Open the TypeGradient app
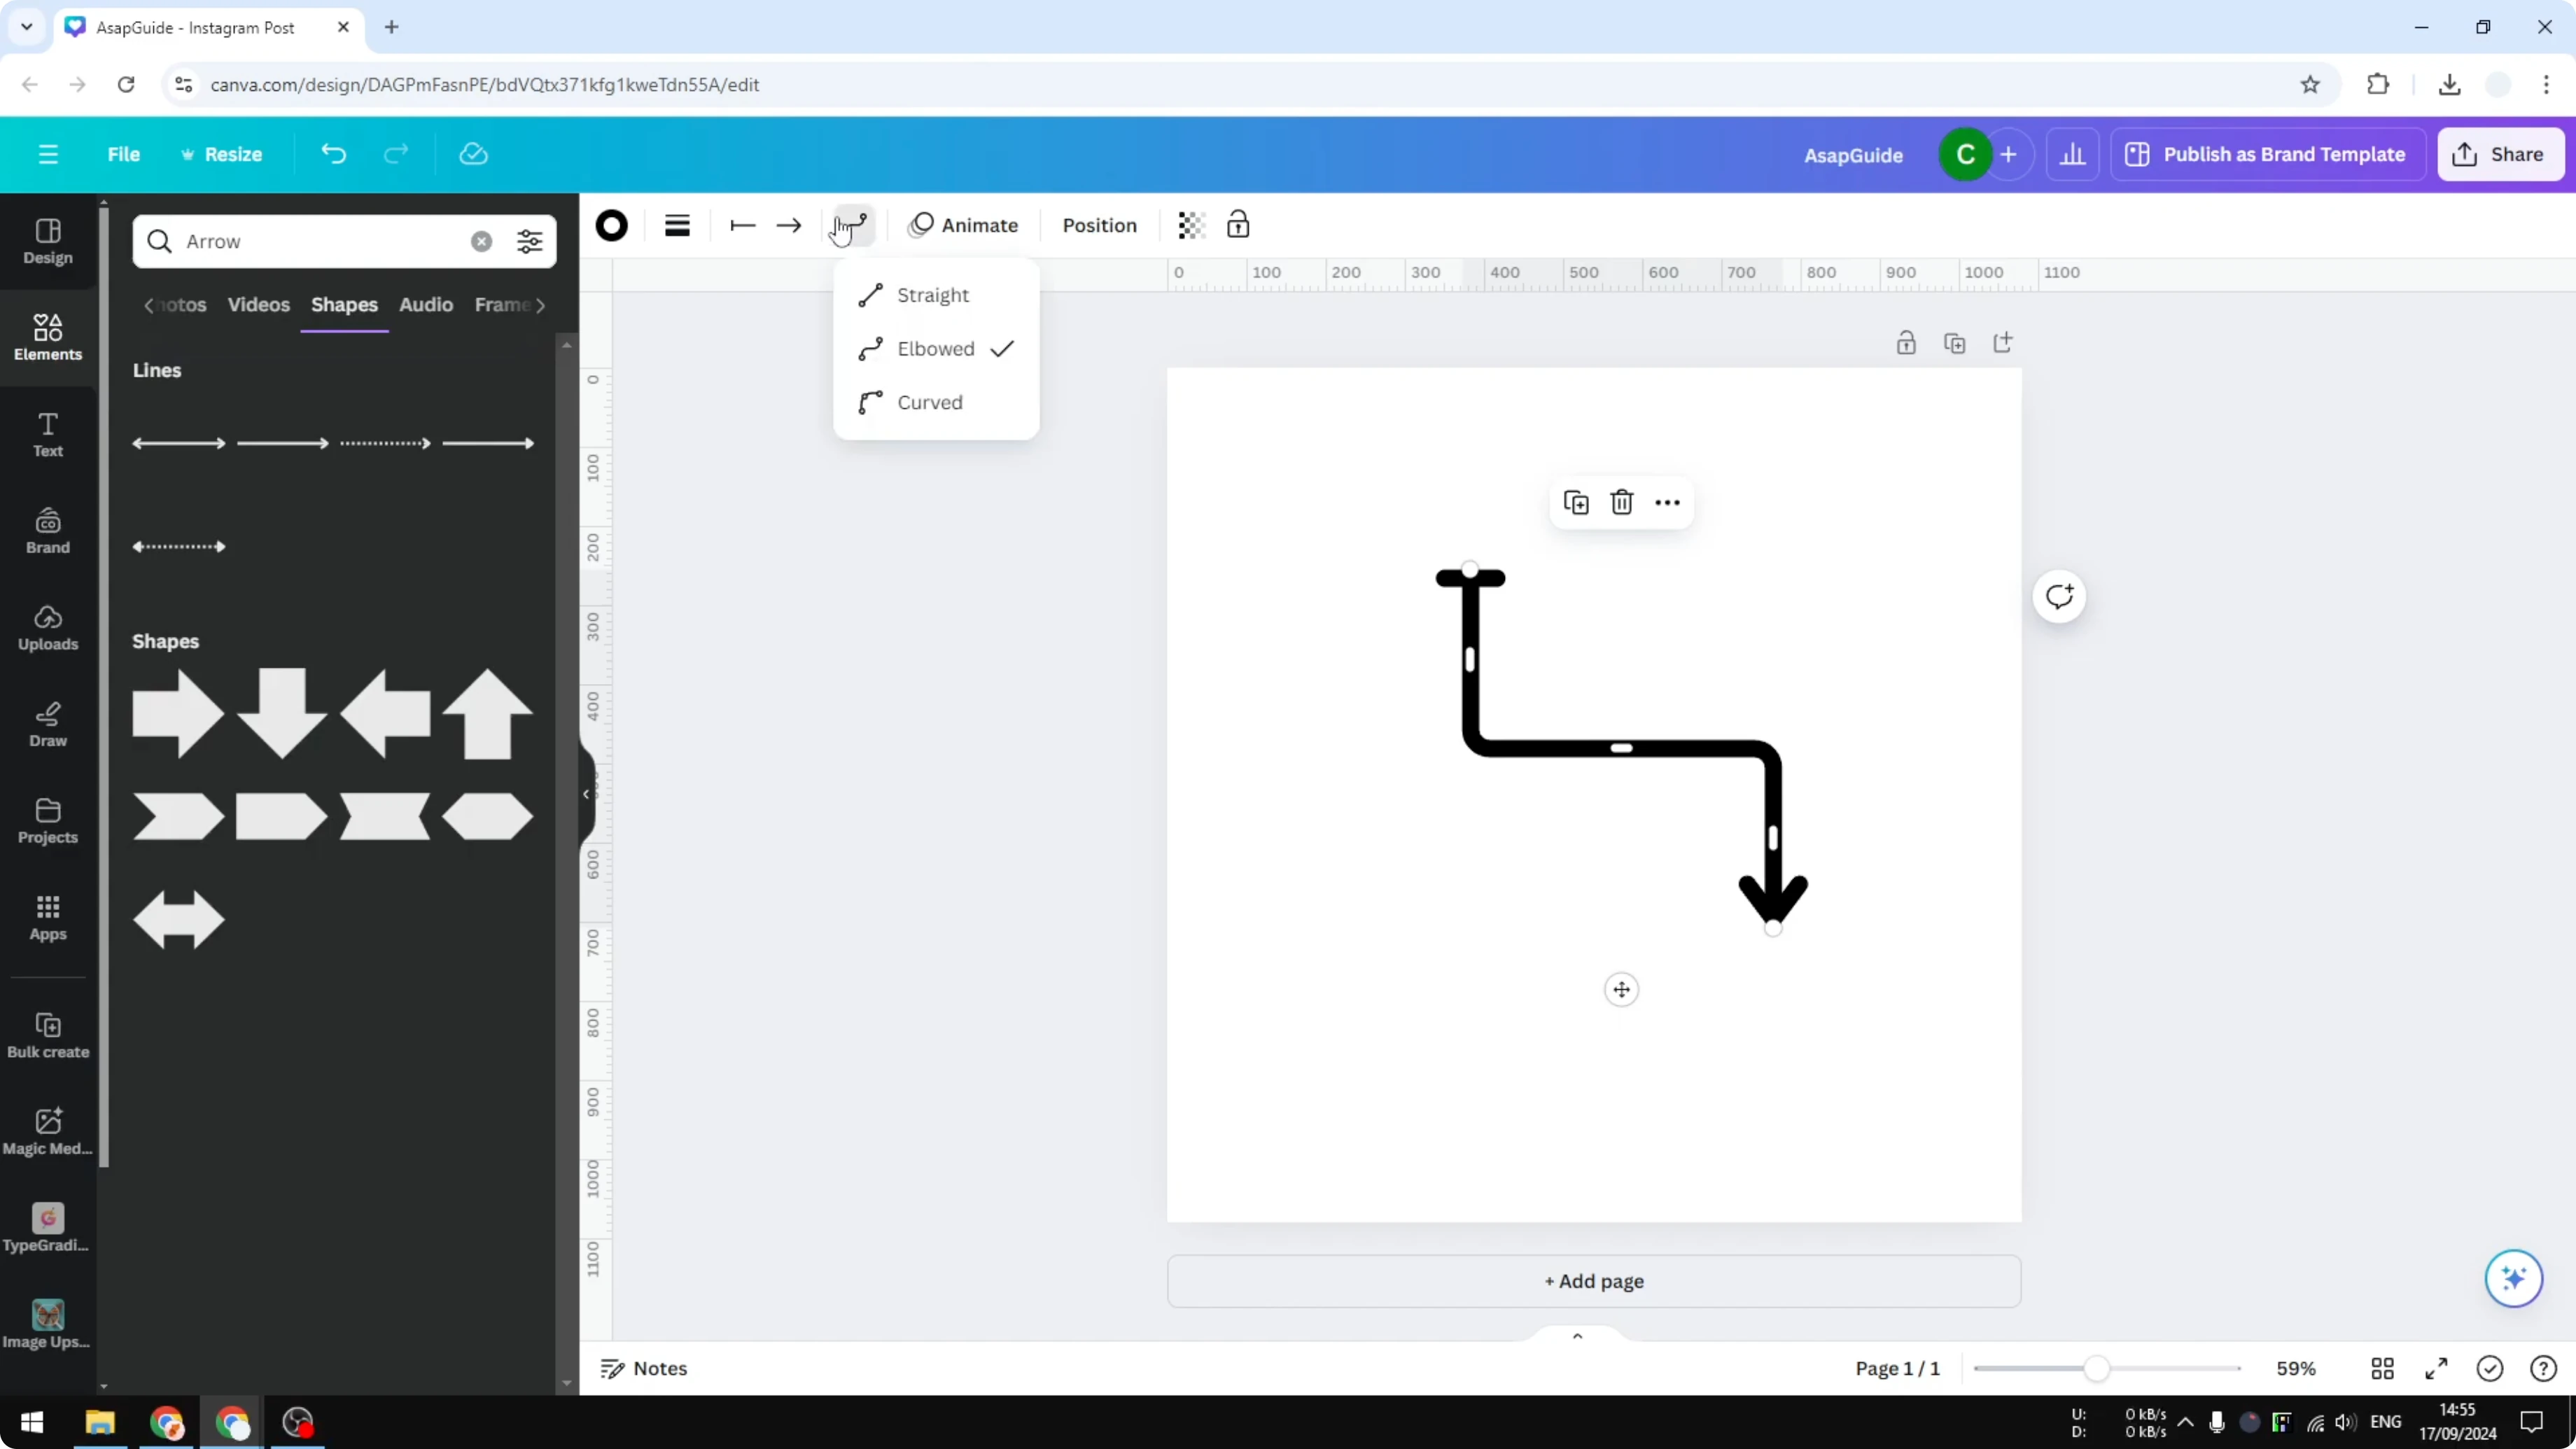Screen dimensions: 2576x1449 click(x=48, y=1228)
